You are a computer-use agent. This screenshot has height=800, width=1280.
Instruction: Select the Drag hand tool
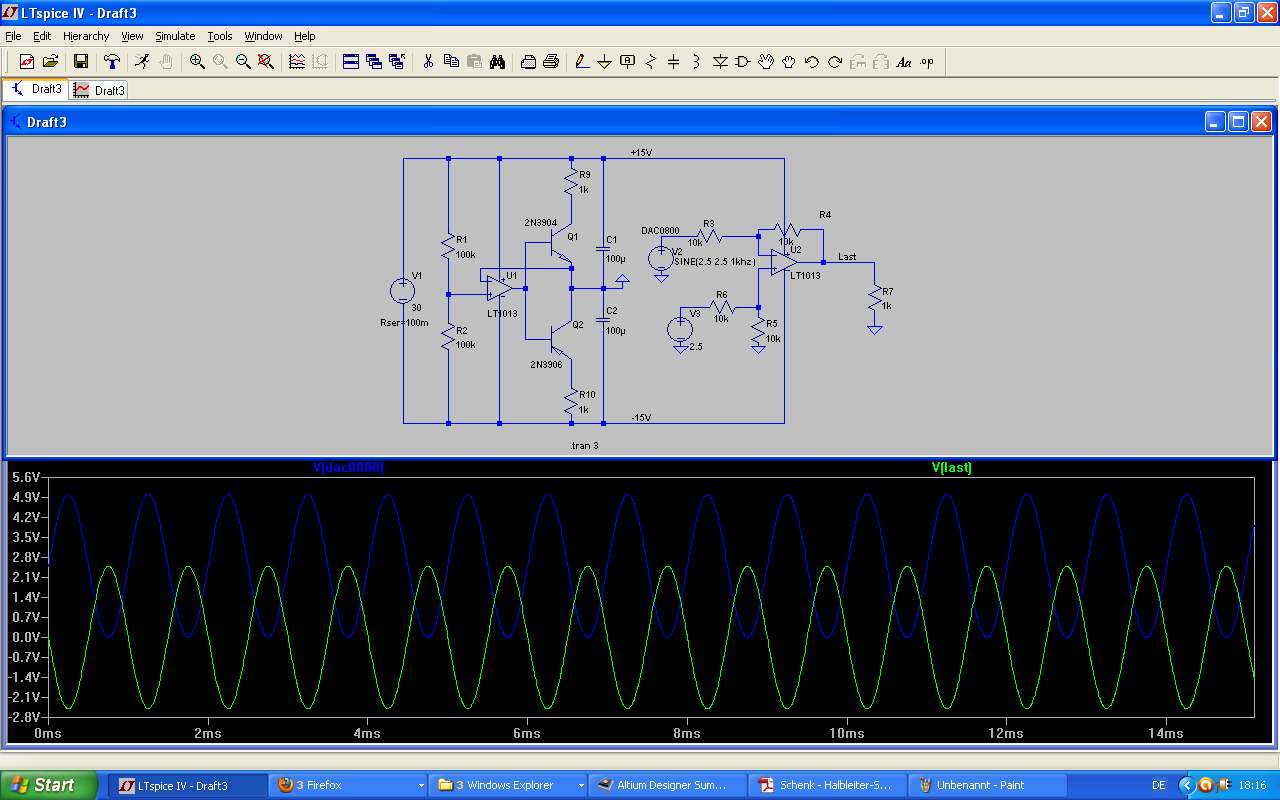pos(789,62)
